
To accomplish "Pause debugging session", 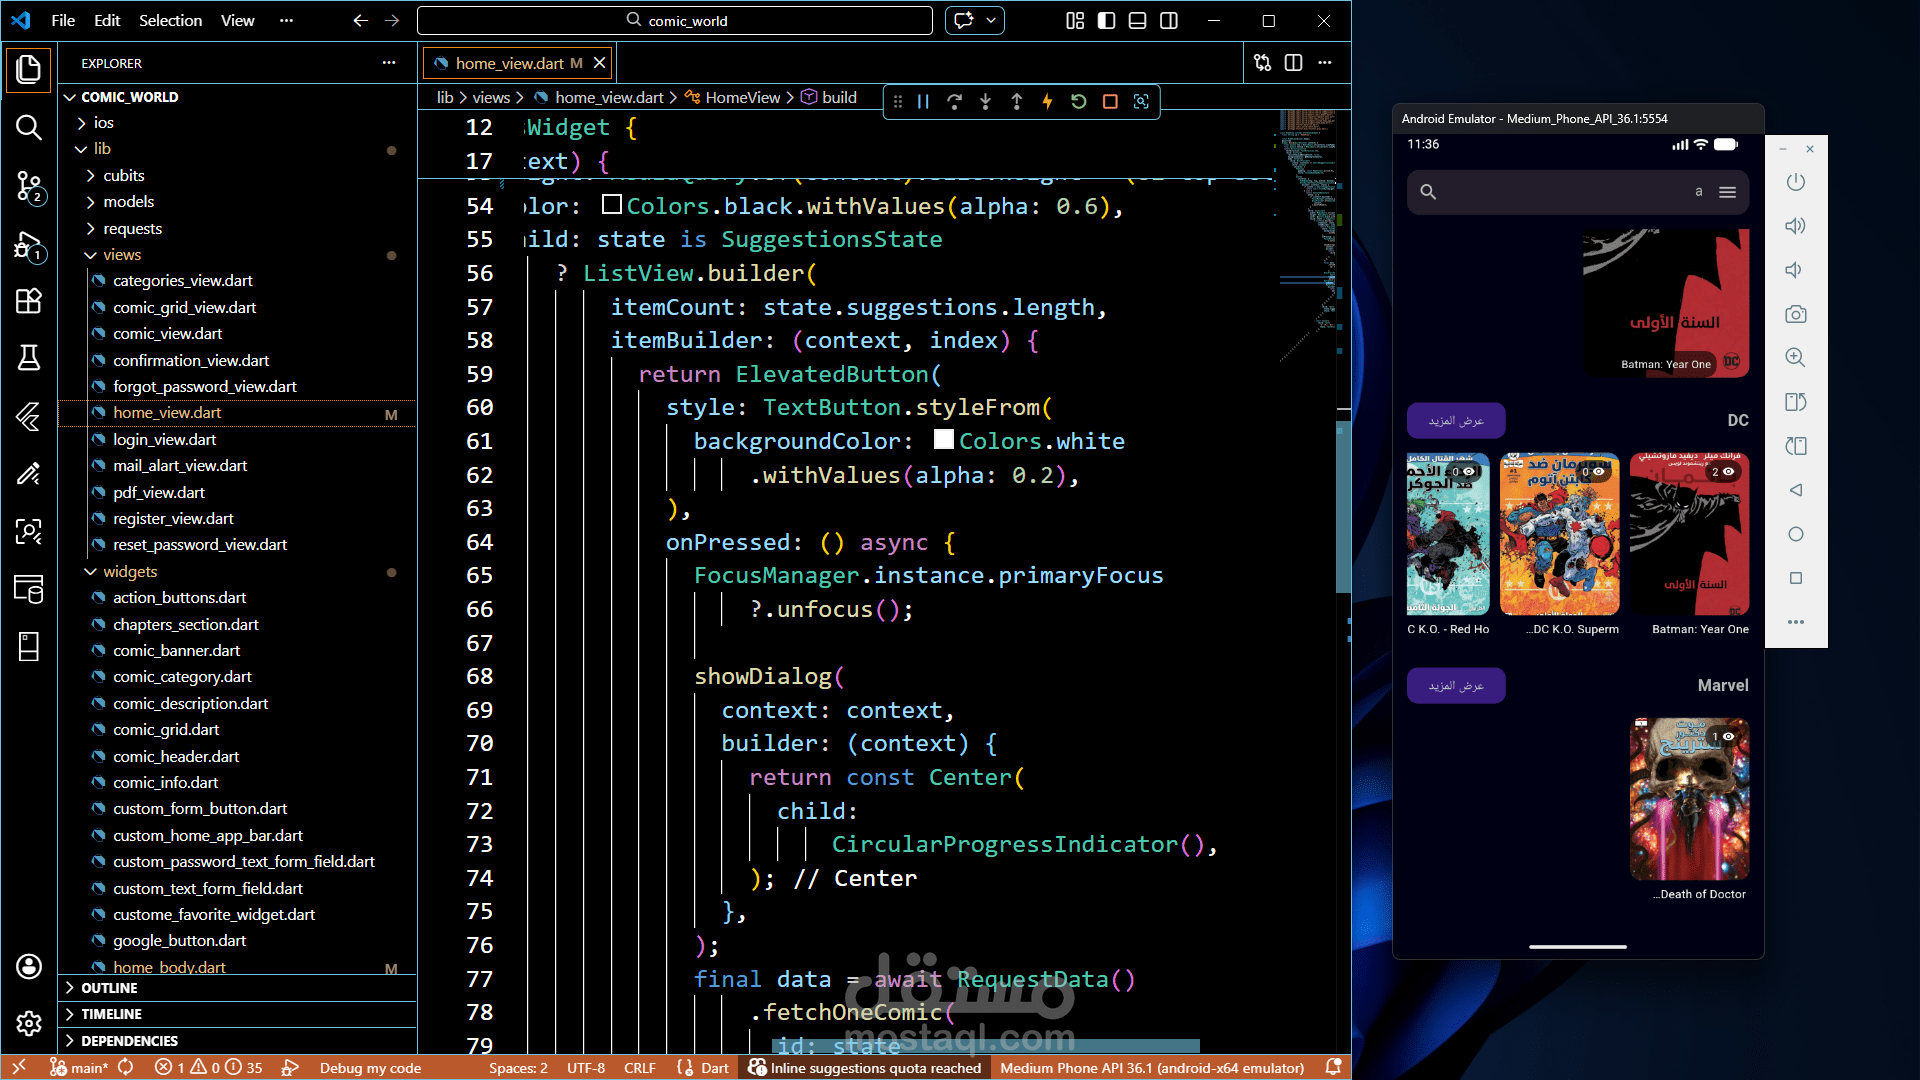I will coord(923,101).
